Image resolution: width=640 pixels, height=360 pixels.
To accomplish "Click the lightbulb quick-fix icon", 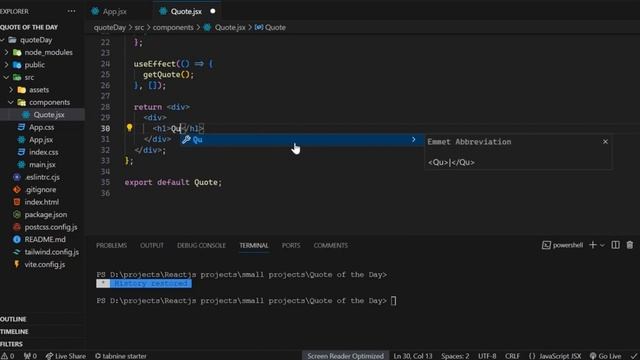I will [129, 128].
